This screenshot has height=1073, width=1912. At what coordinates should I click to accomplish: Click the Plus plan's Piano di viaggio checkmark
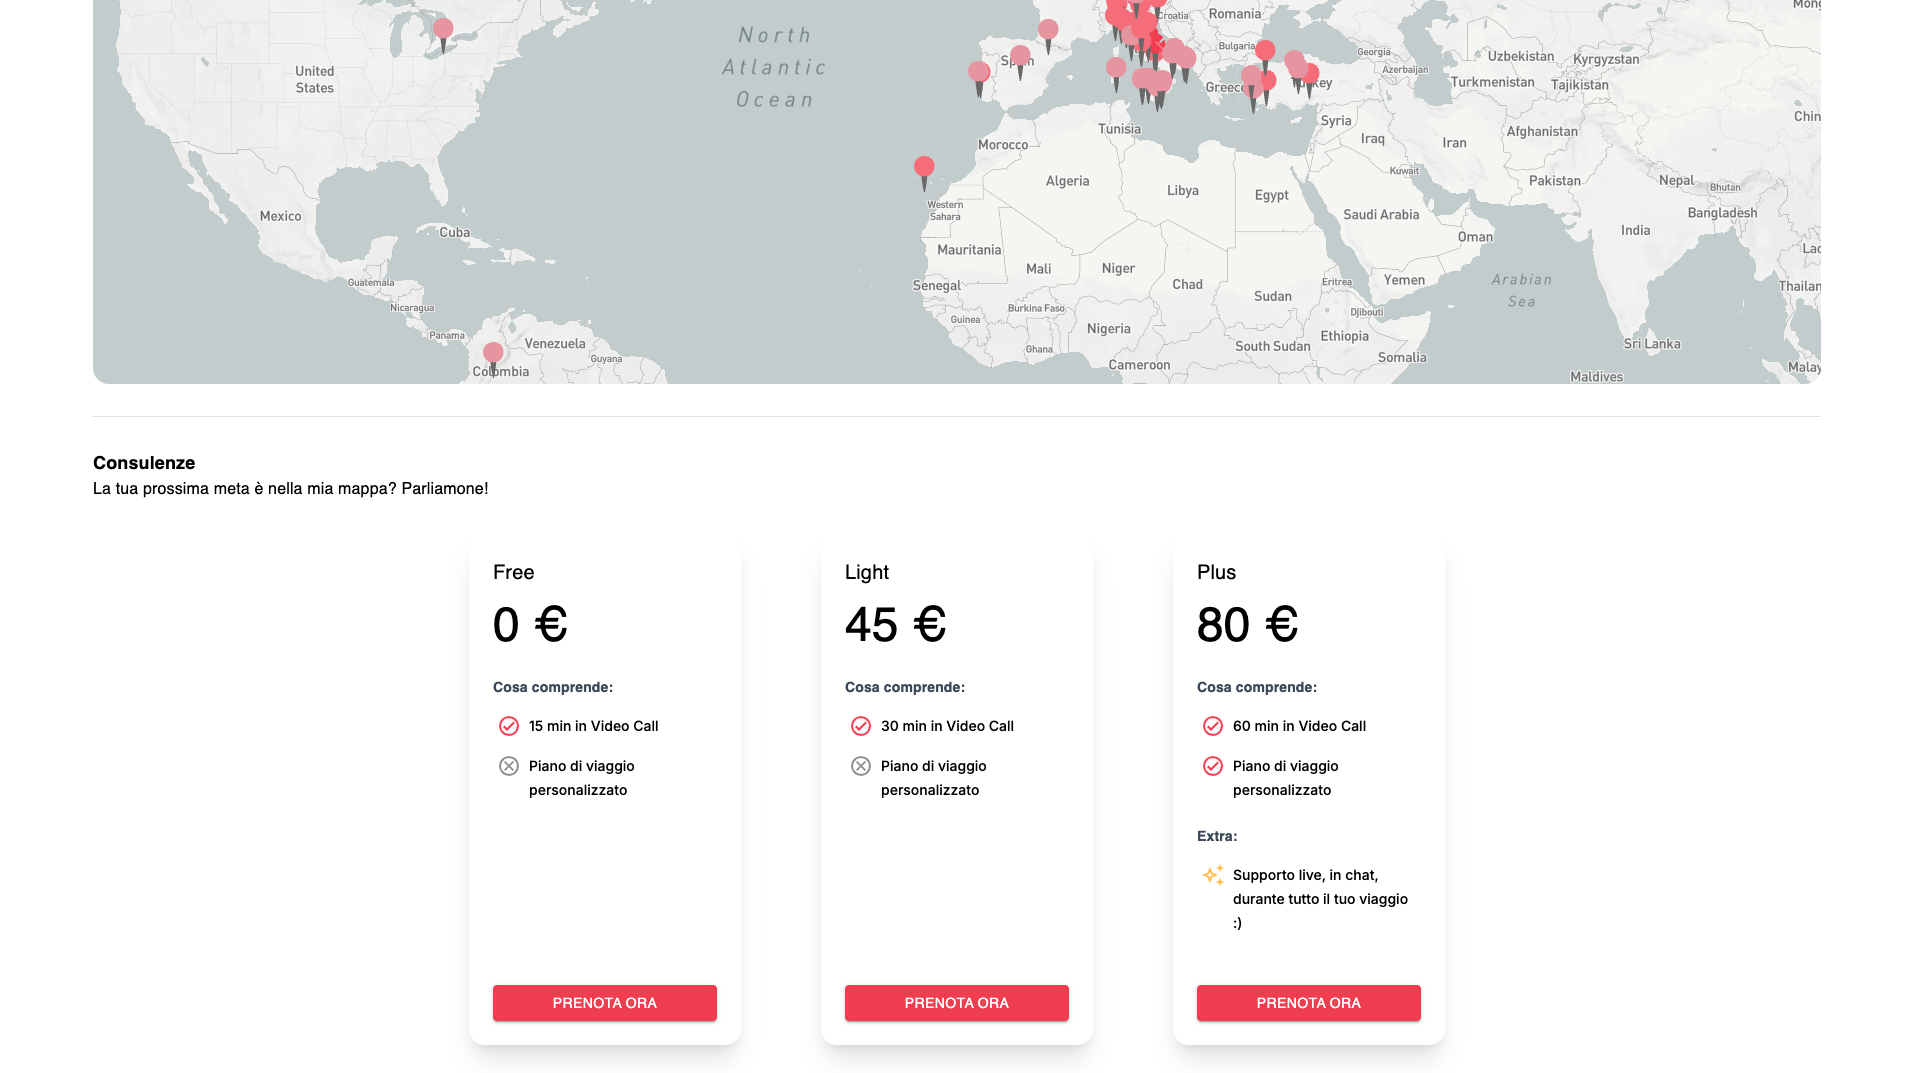[x=1213, y=766]
